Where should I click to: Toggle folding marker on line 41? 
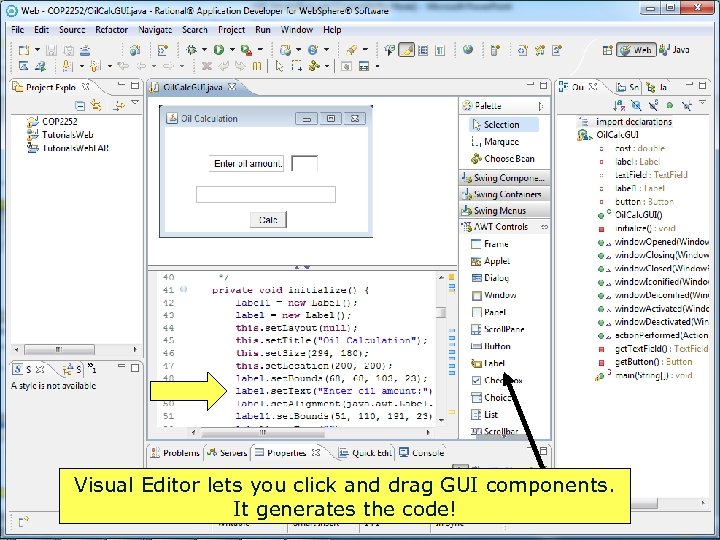184,289
